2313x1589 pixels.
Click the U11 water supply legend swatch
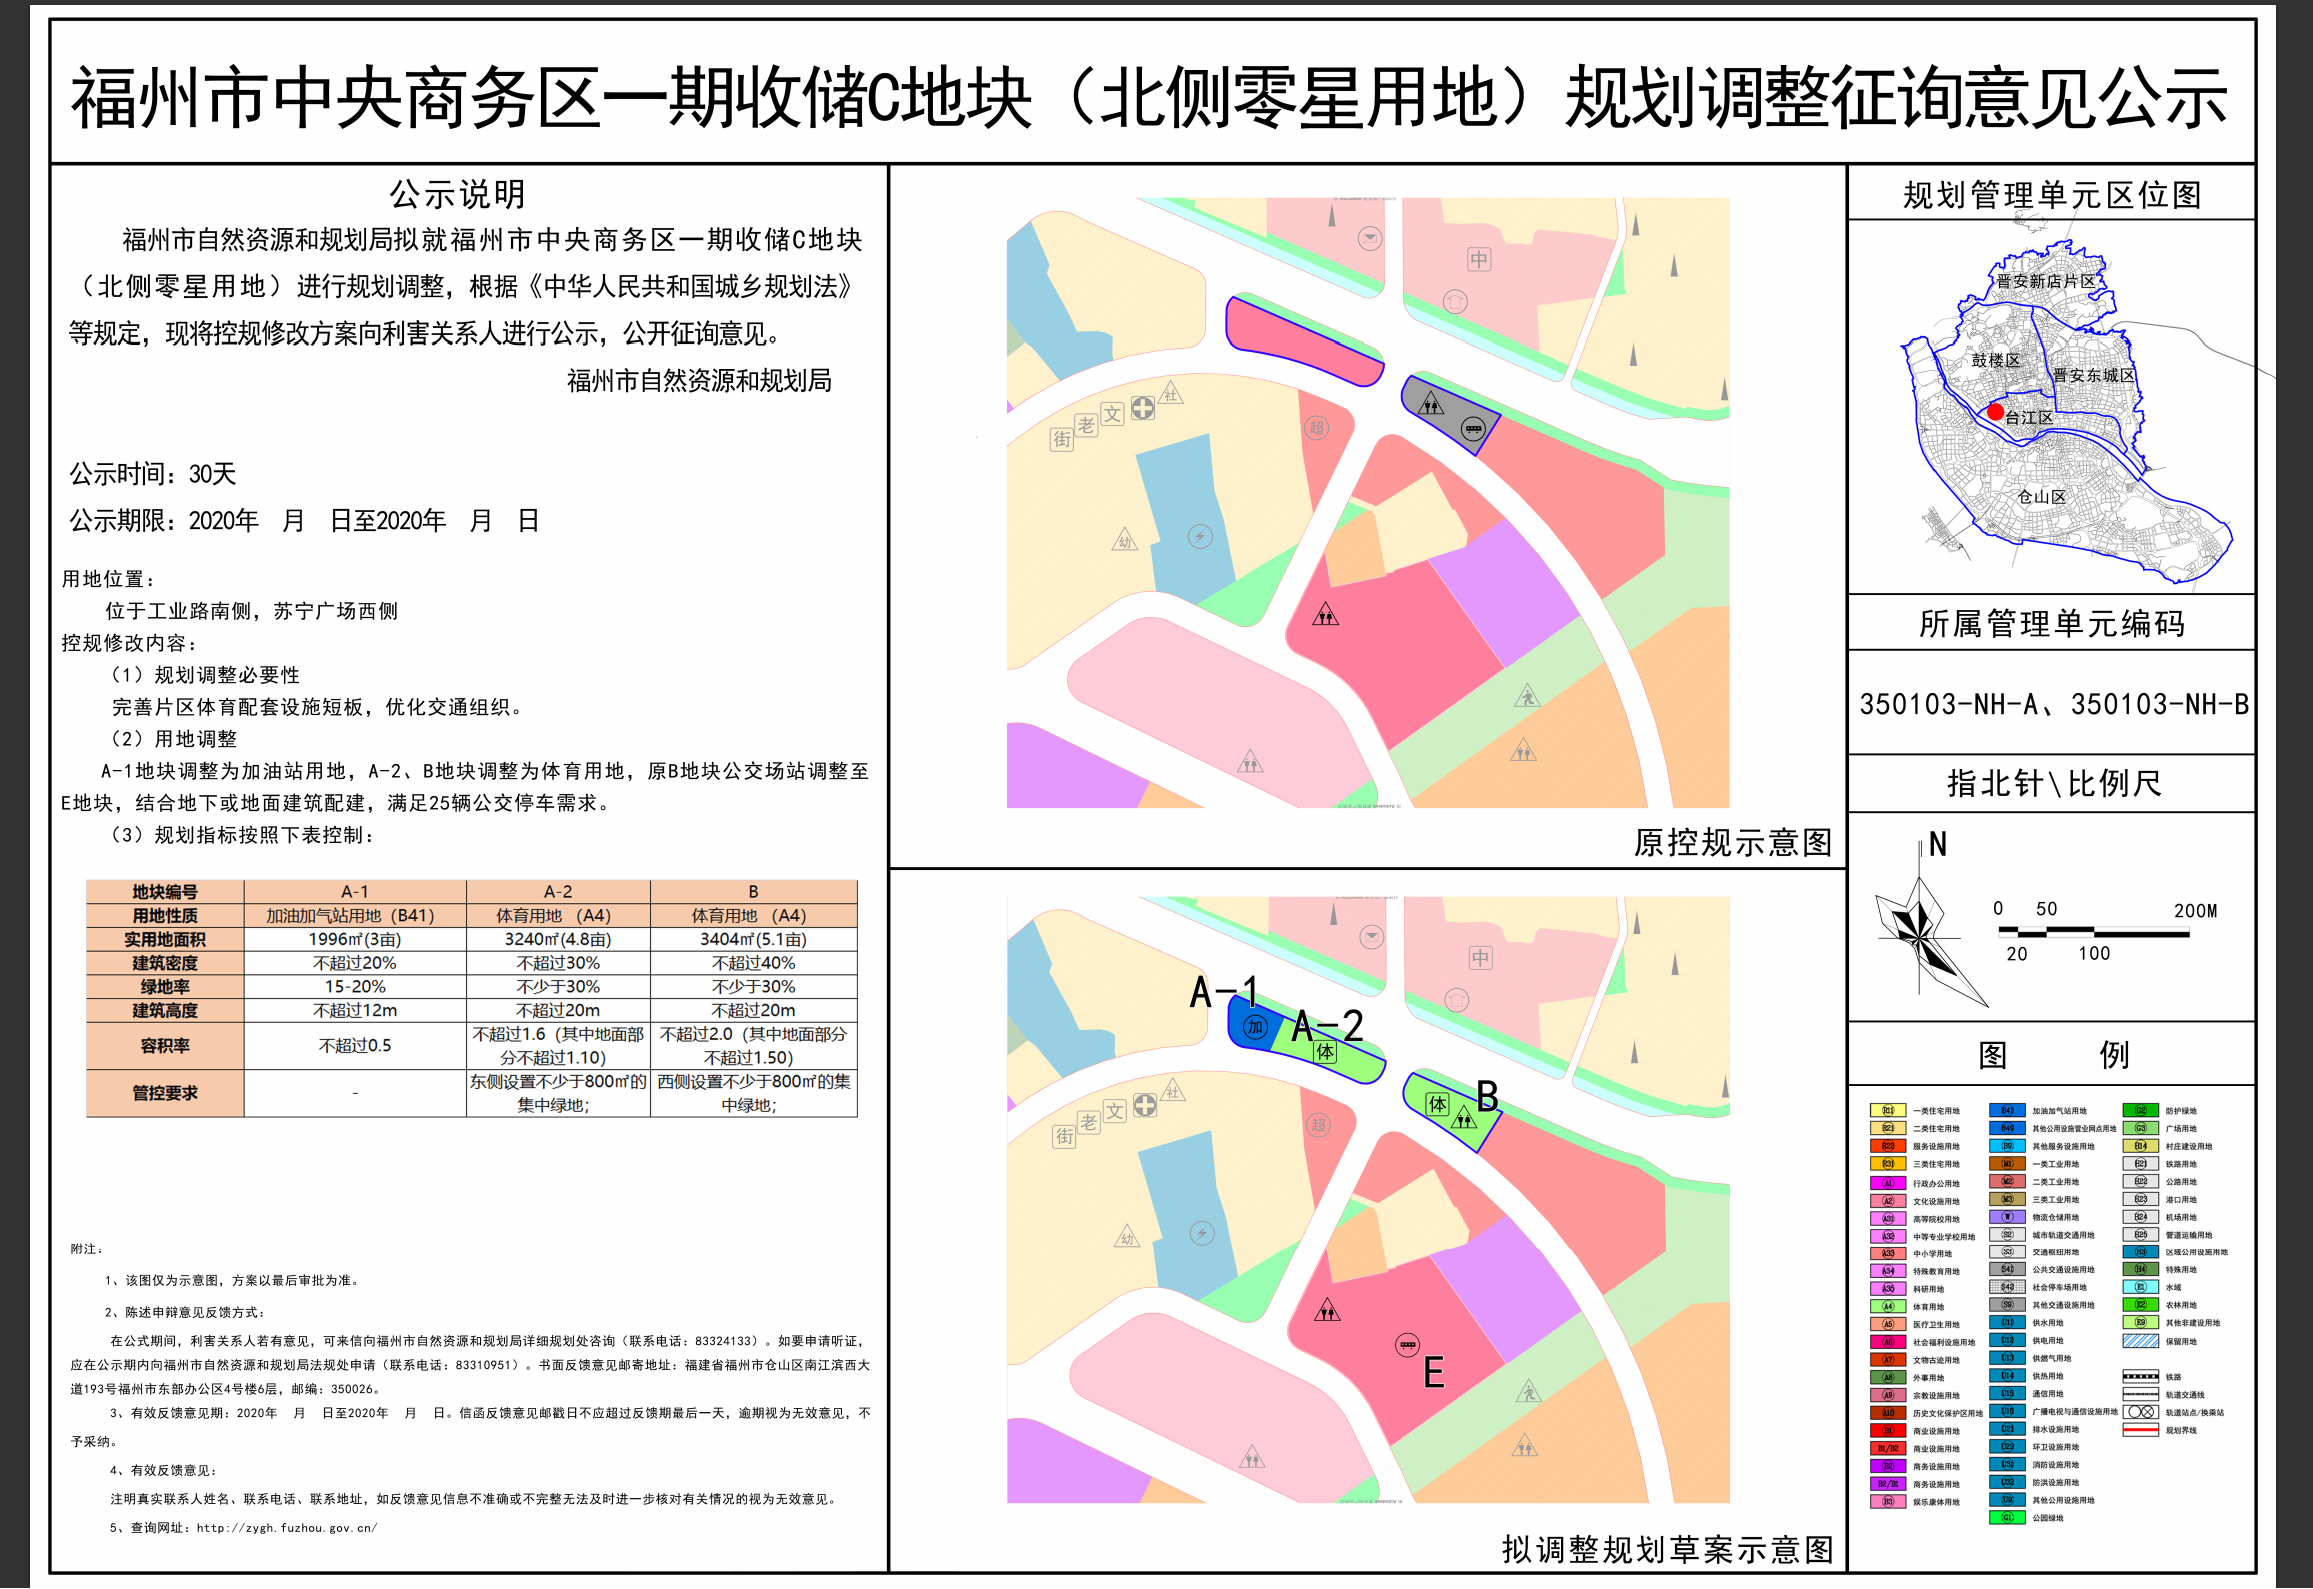tap(2007, 1322)
